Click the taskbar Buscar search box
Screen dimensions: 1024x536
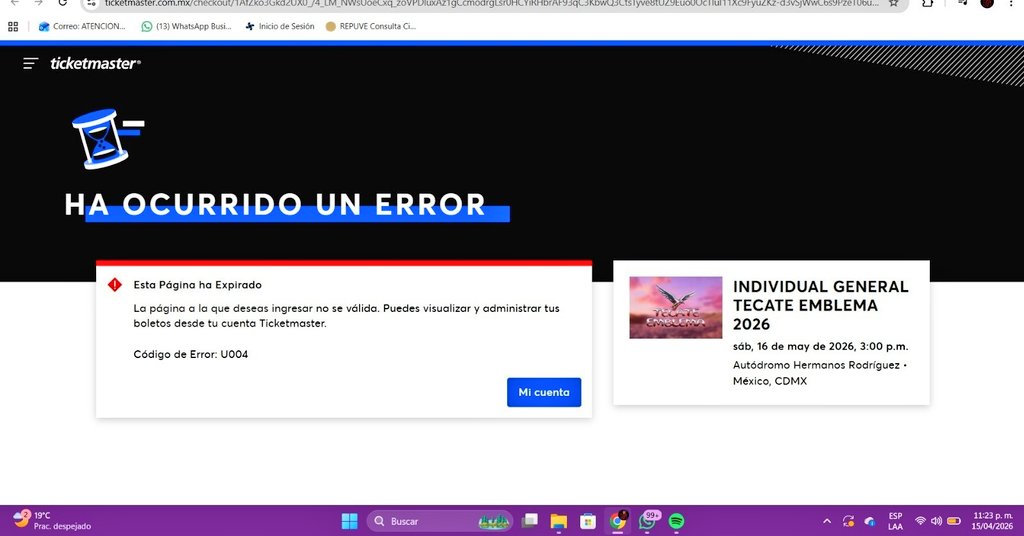440,521
